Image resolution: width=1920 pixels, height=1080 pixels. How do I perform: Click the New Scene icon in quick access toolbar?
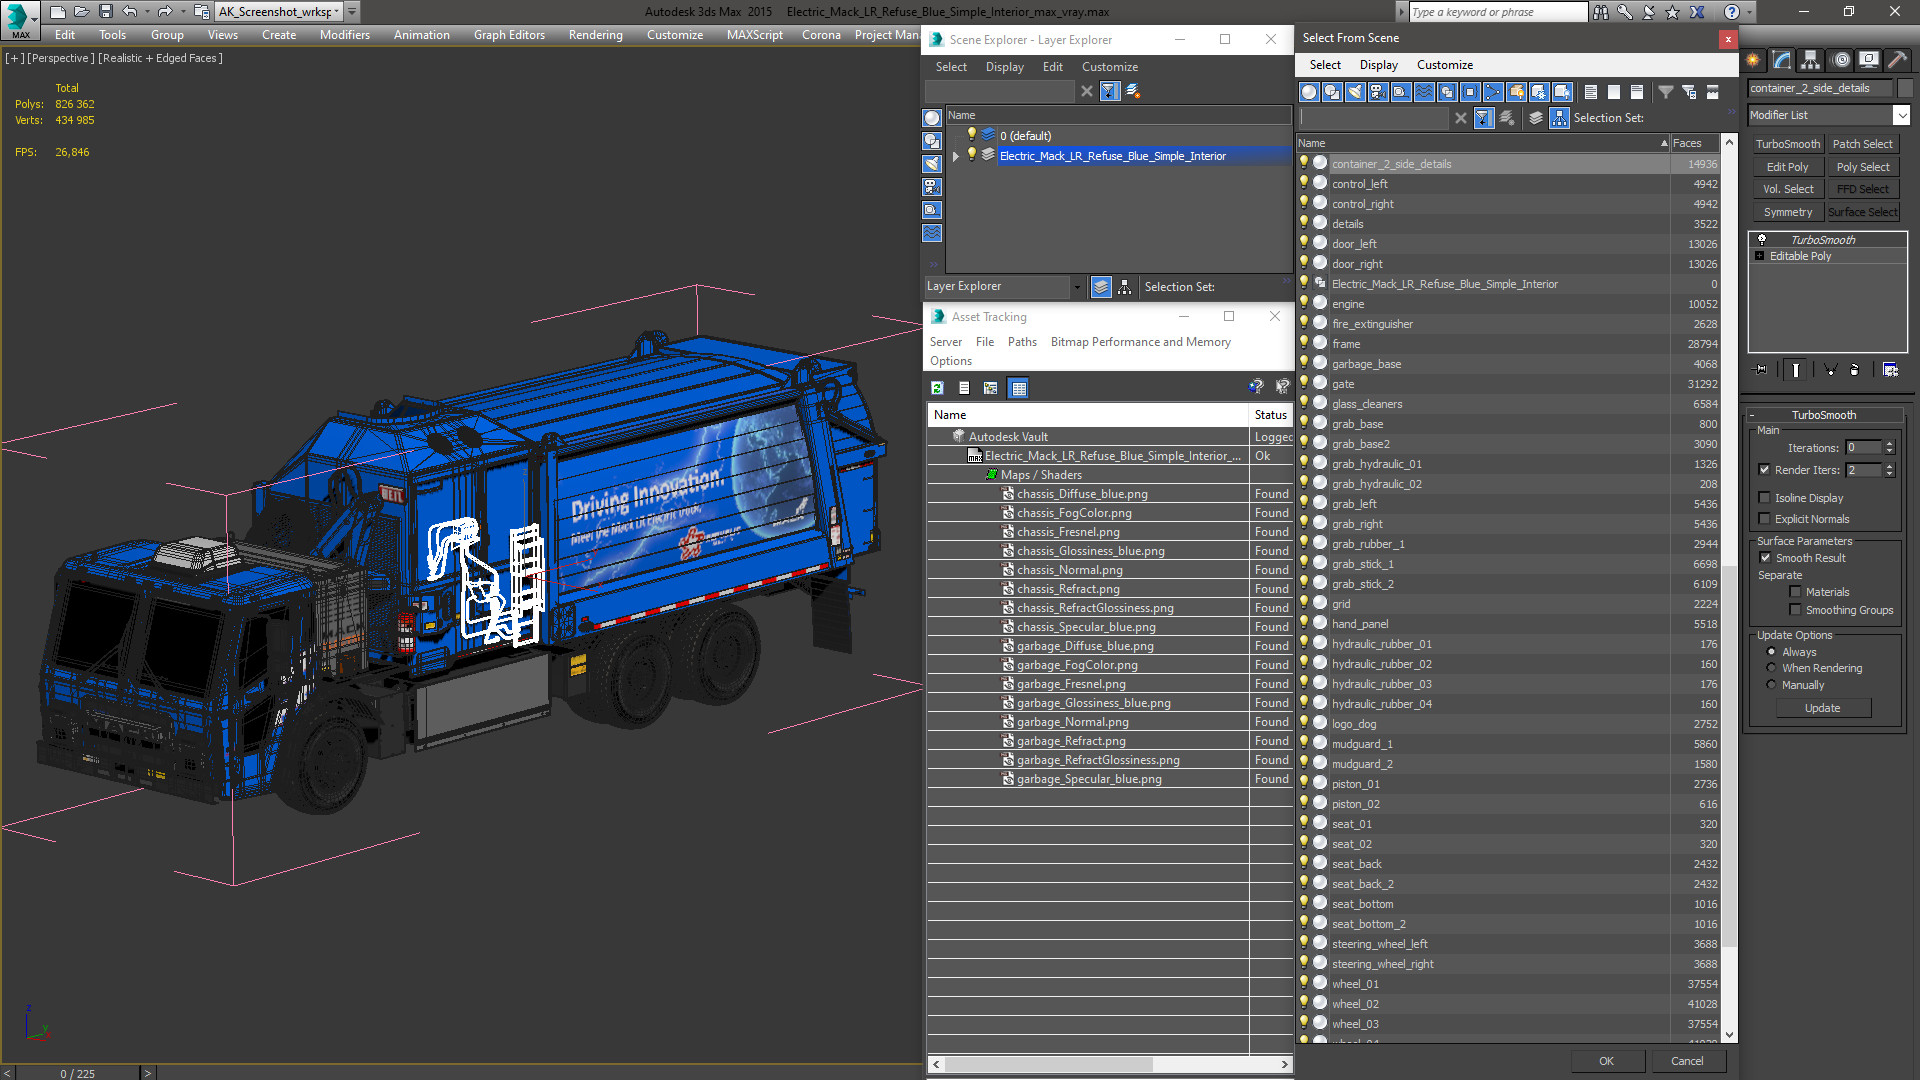click(x=57, y=12)
